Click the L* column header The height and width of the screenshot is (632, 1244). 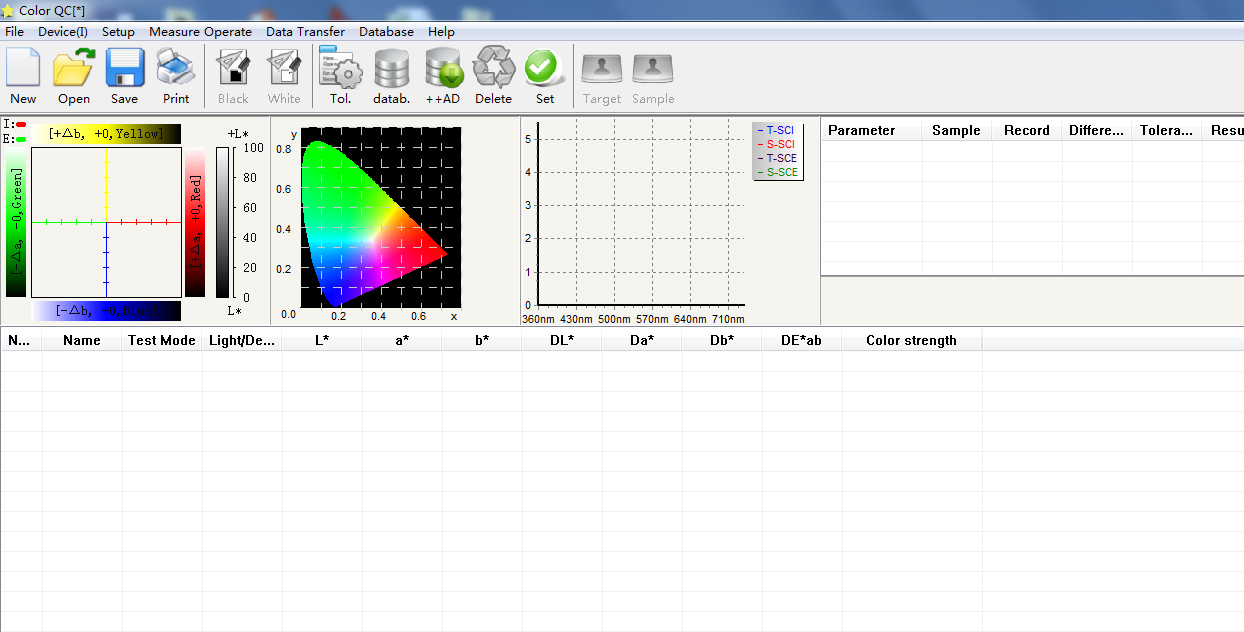322,340
